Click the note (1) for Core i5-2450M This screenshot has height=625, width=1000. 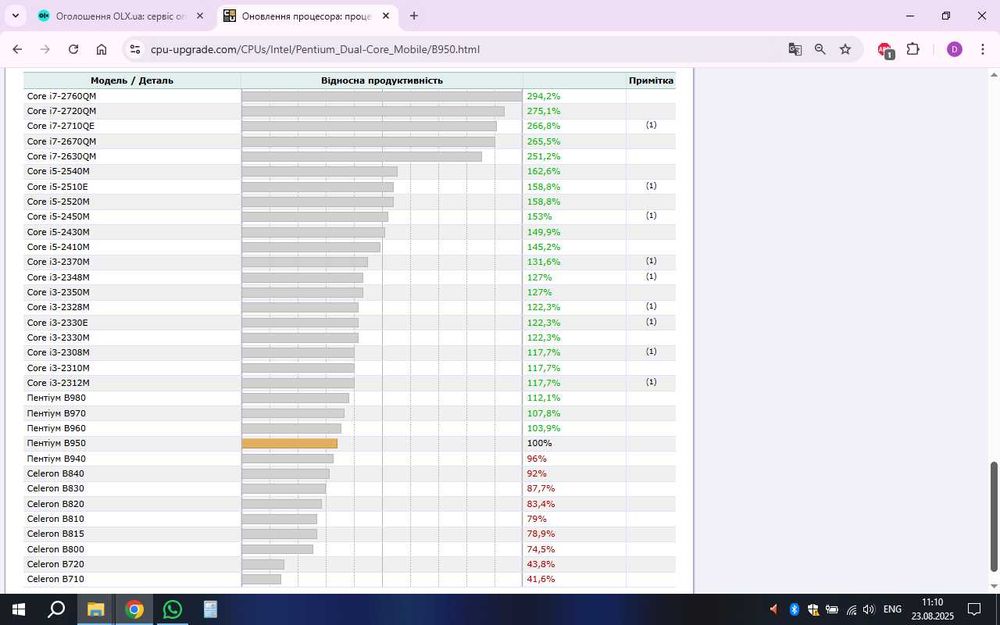651,216
